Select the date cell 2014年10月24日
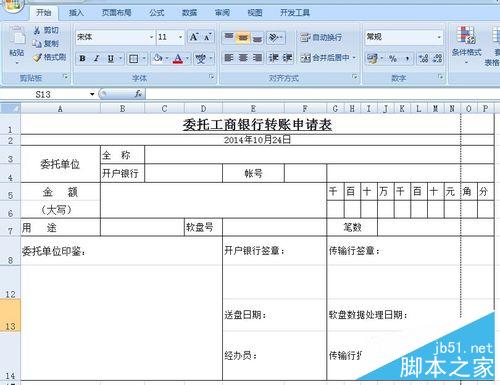The width and height of the screenshot is (500, 385). point(257,140)
